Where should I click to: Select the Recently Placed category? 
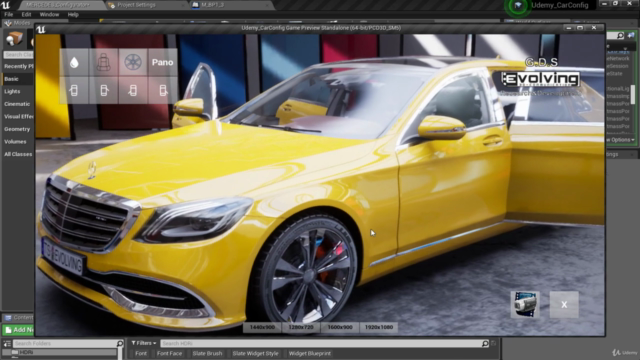tap(18, 66)
